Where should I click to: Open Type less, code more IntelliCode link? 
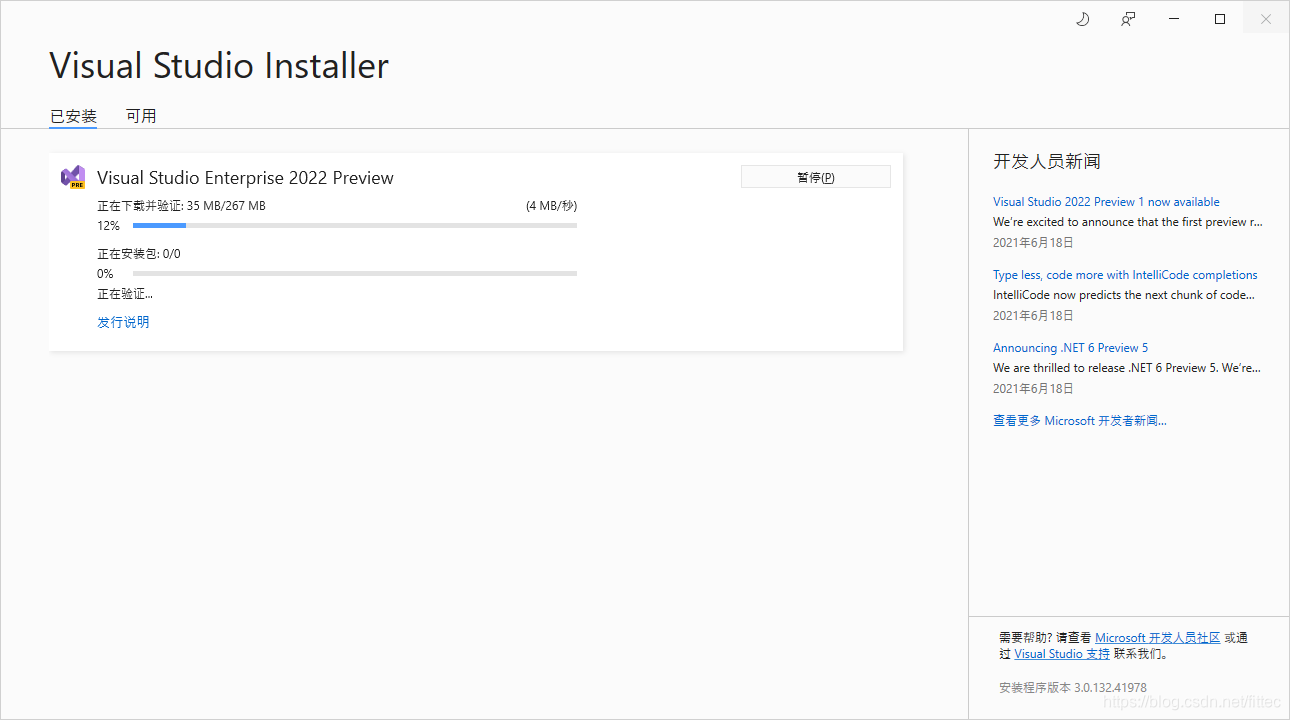[1125, 275]
